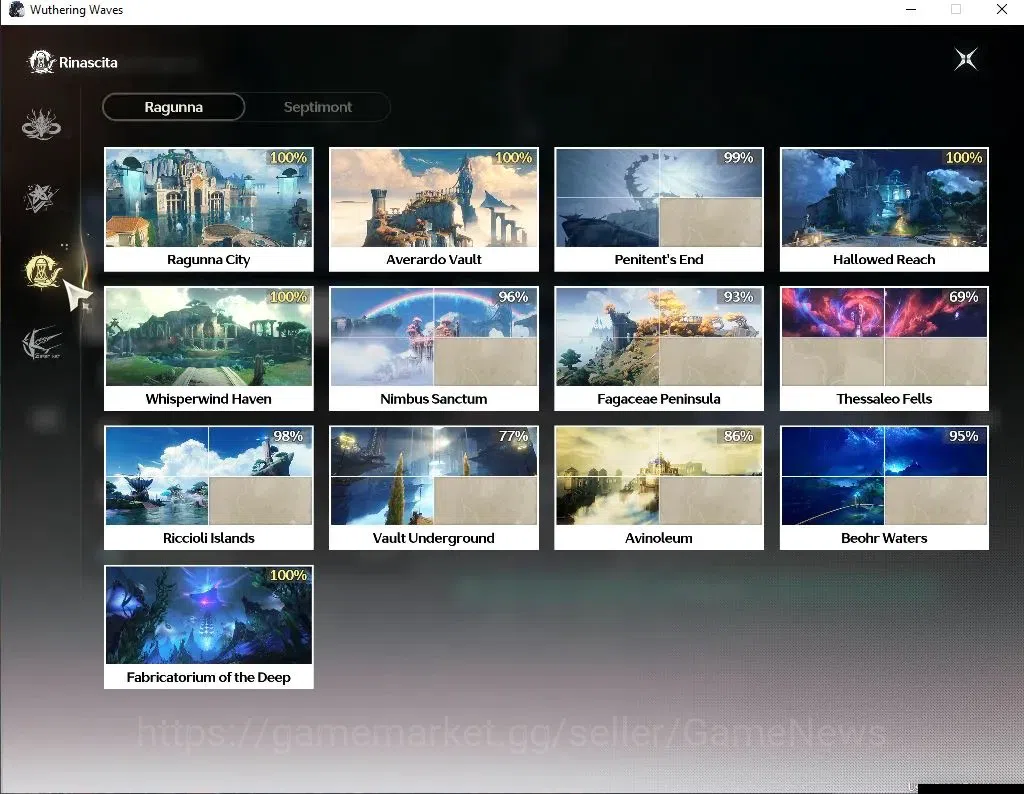The image size is (1024, 794).
Task: Switch to the Ragunna tab
Action: [174, 107]
